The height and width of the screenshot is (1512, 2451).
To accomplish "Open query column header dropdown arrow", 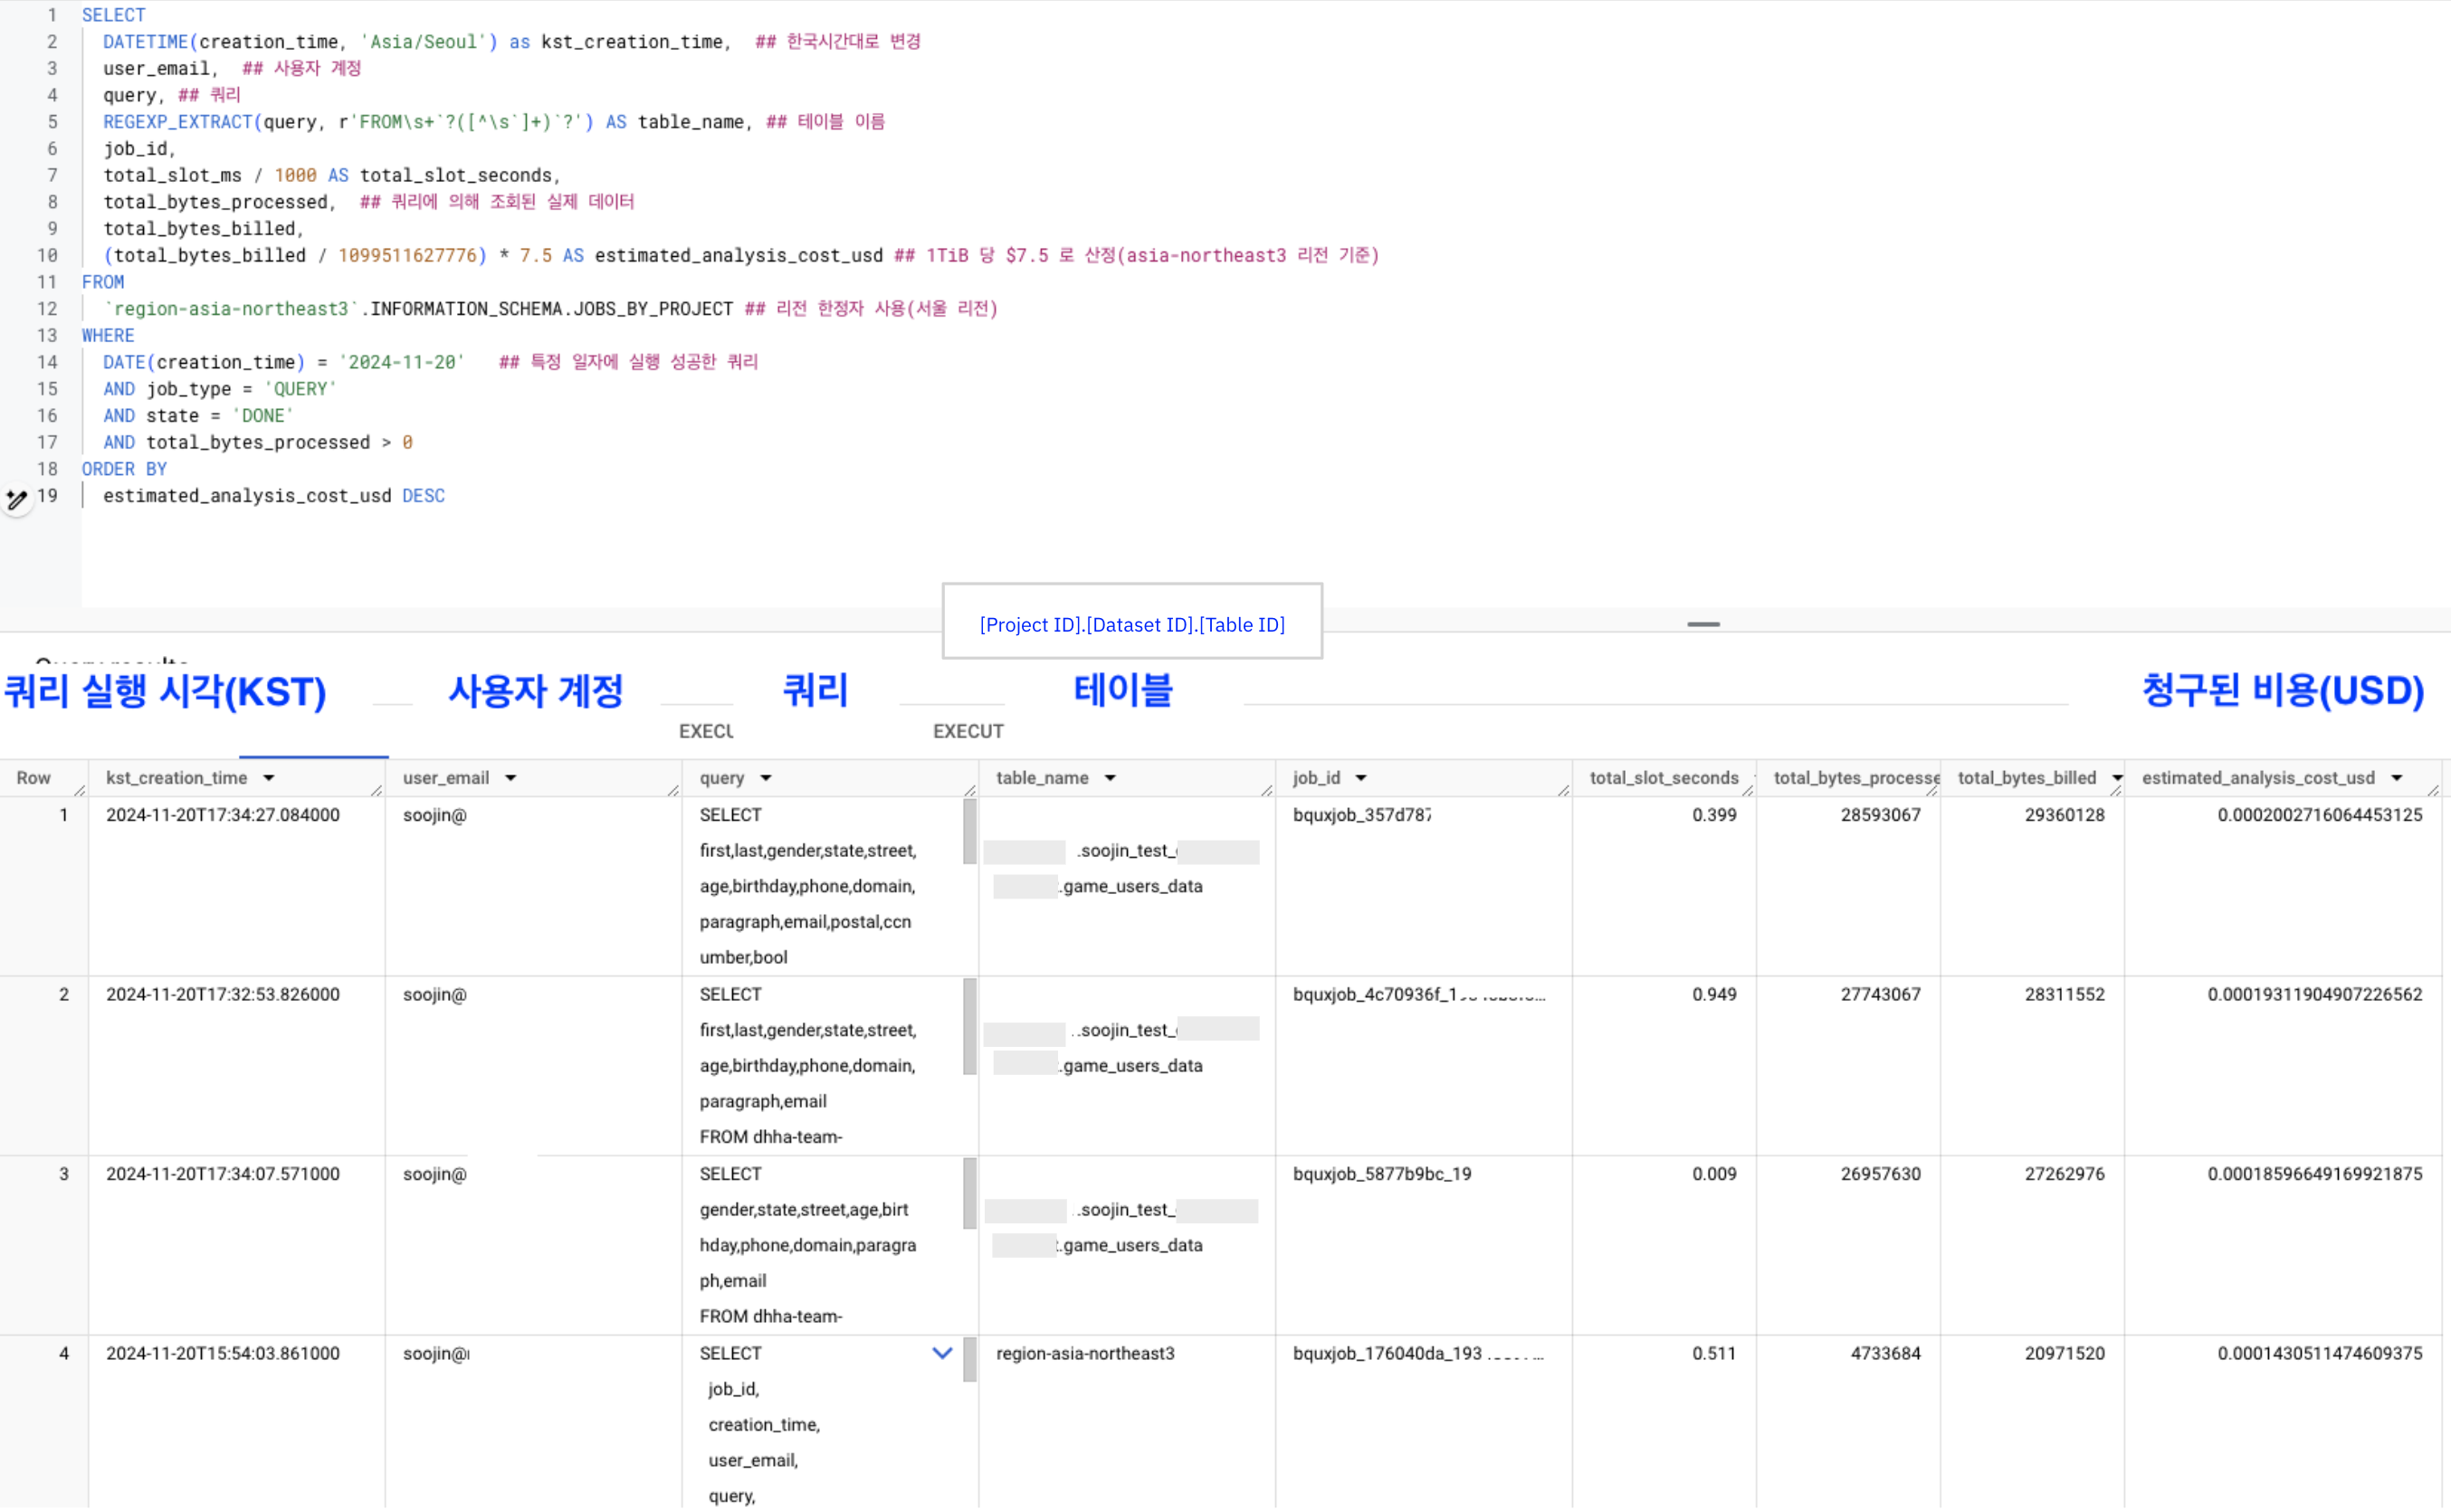I will (766, 778).
